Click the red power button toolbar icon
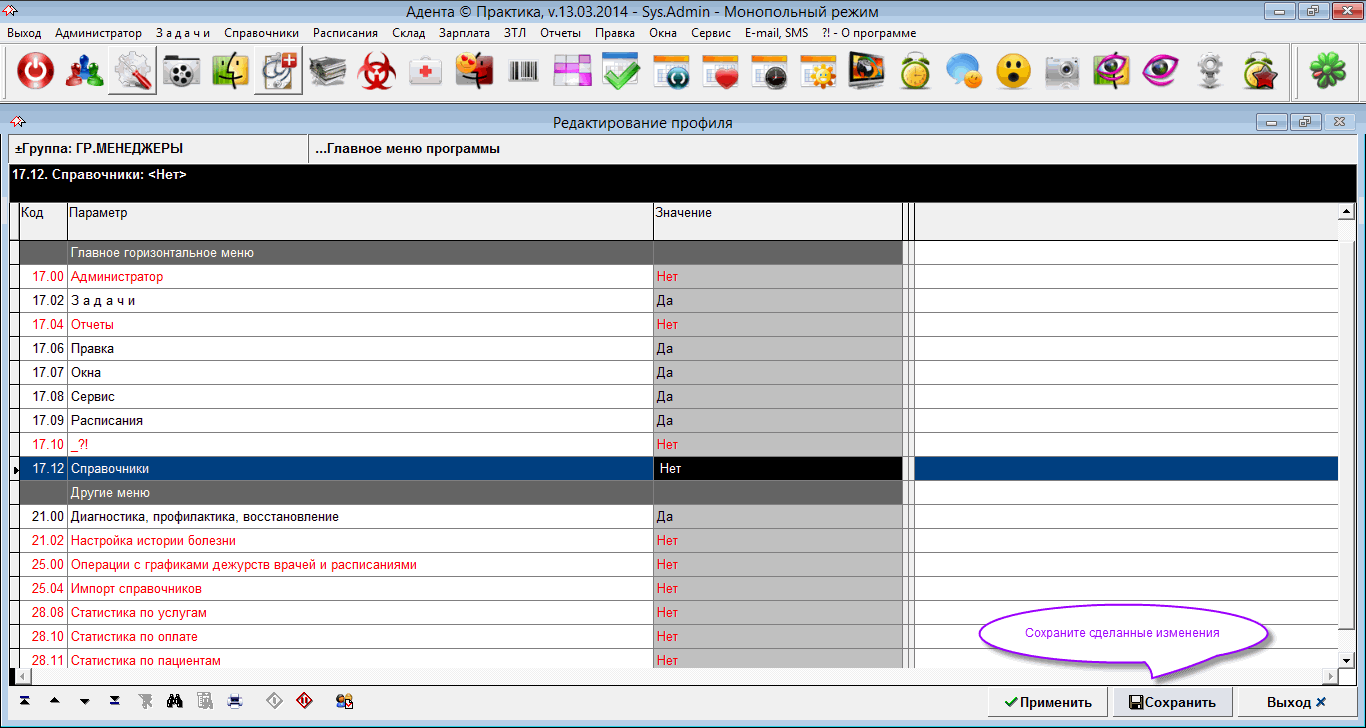Image resolution: width=1366 pixels, height=728 pixels. 36,72
